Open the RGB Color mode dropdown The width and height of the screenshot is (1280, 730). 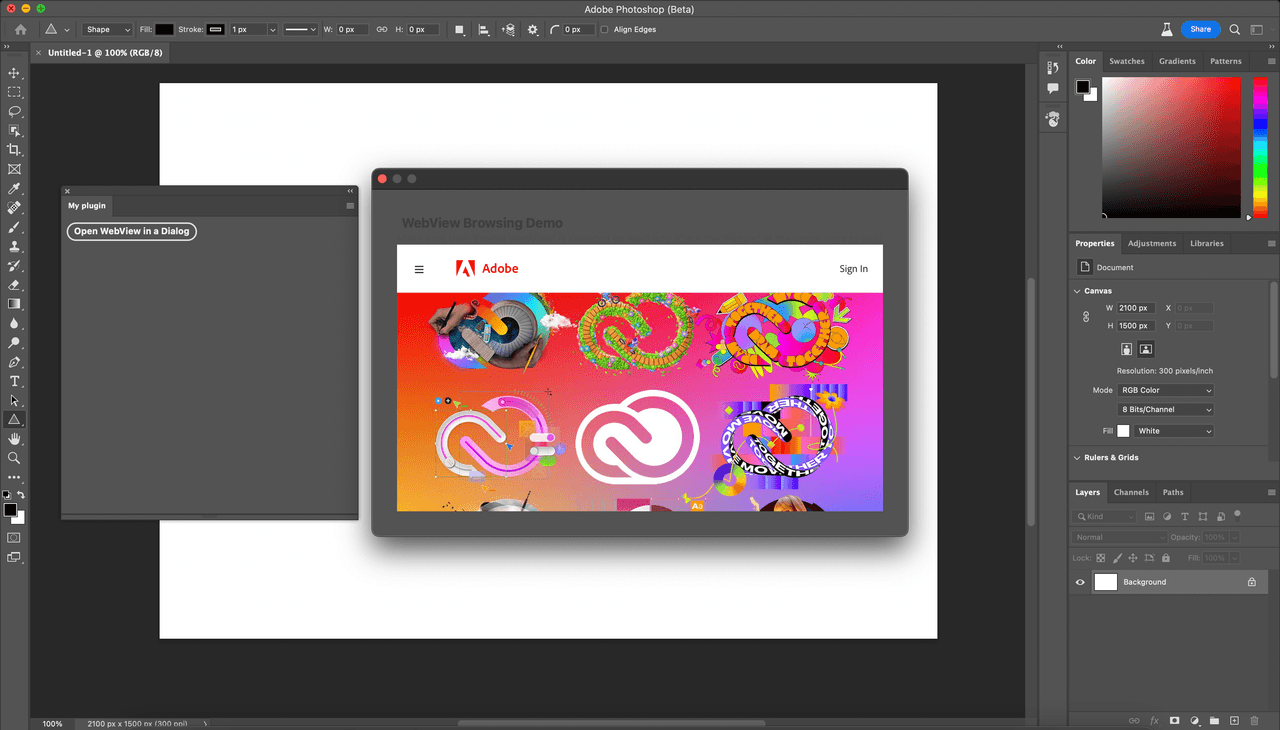click(1166, 390)
